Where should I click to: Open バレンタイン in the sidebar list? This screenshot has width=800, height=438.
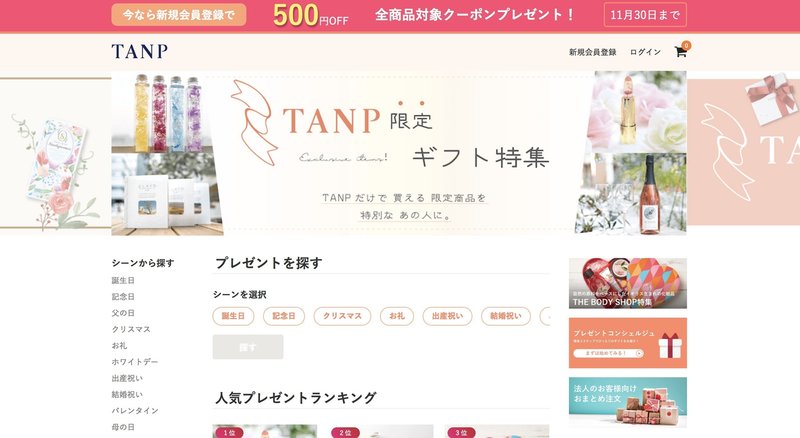tap(135, 410)
